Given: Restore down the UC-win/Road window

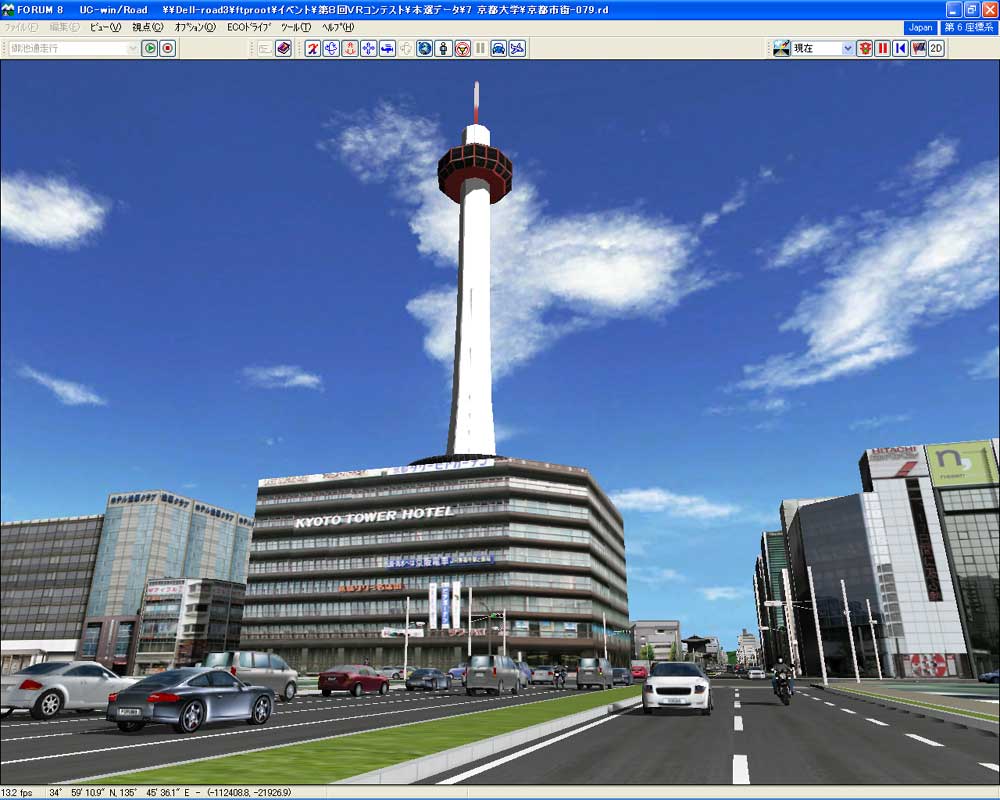Looking at the screenshot, I should coord(972,10).
